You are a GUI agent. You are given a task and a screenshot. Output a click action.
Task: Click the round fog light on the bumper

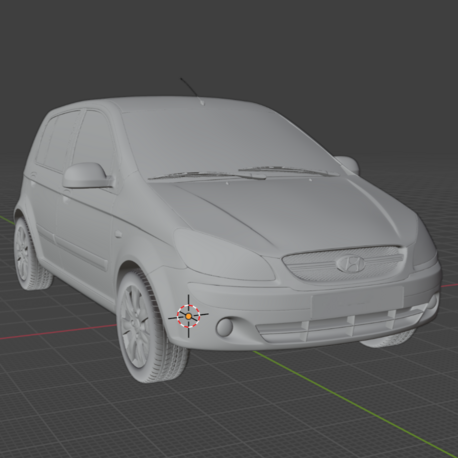225,327
